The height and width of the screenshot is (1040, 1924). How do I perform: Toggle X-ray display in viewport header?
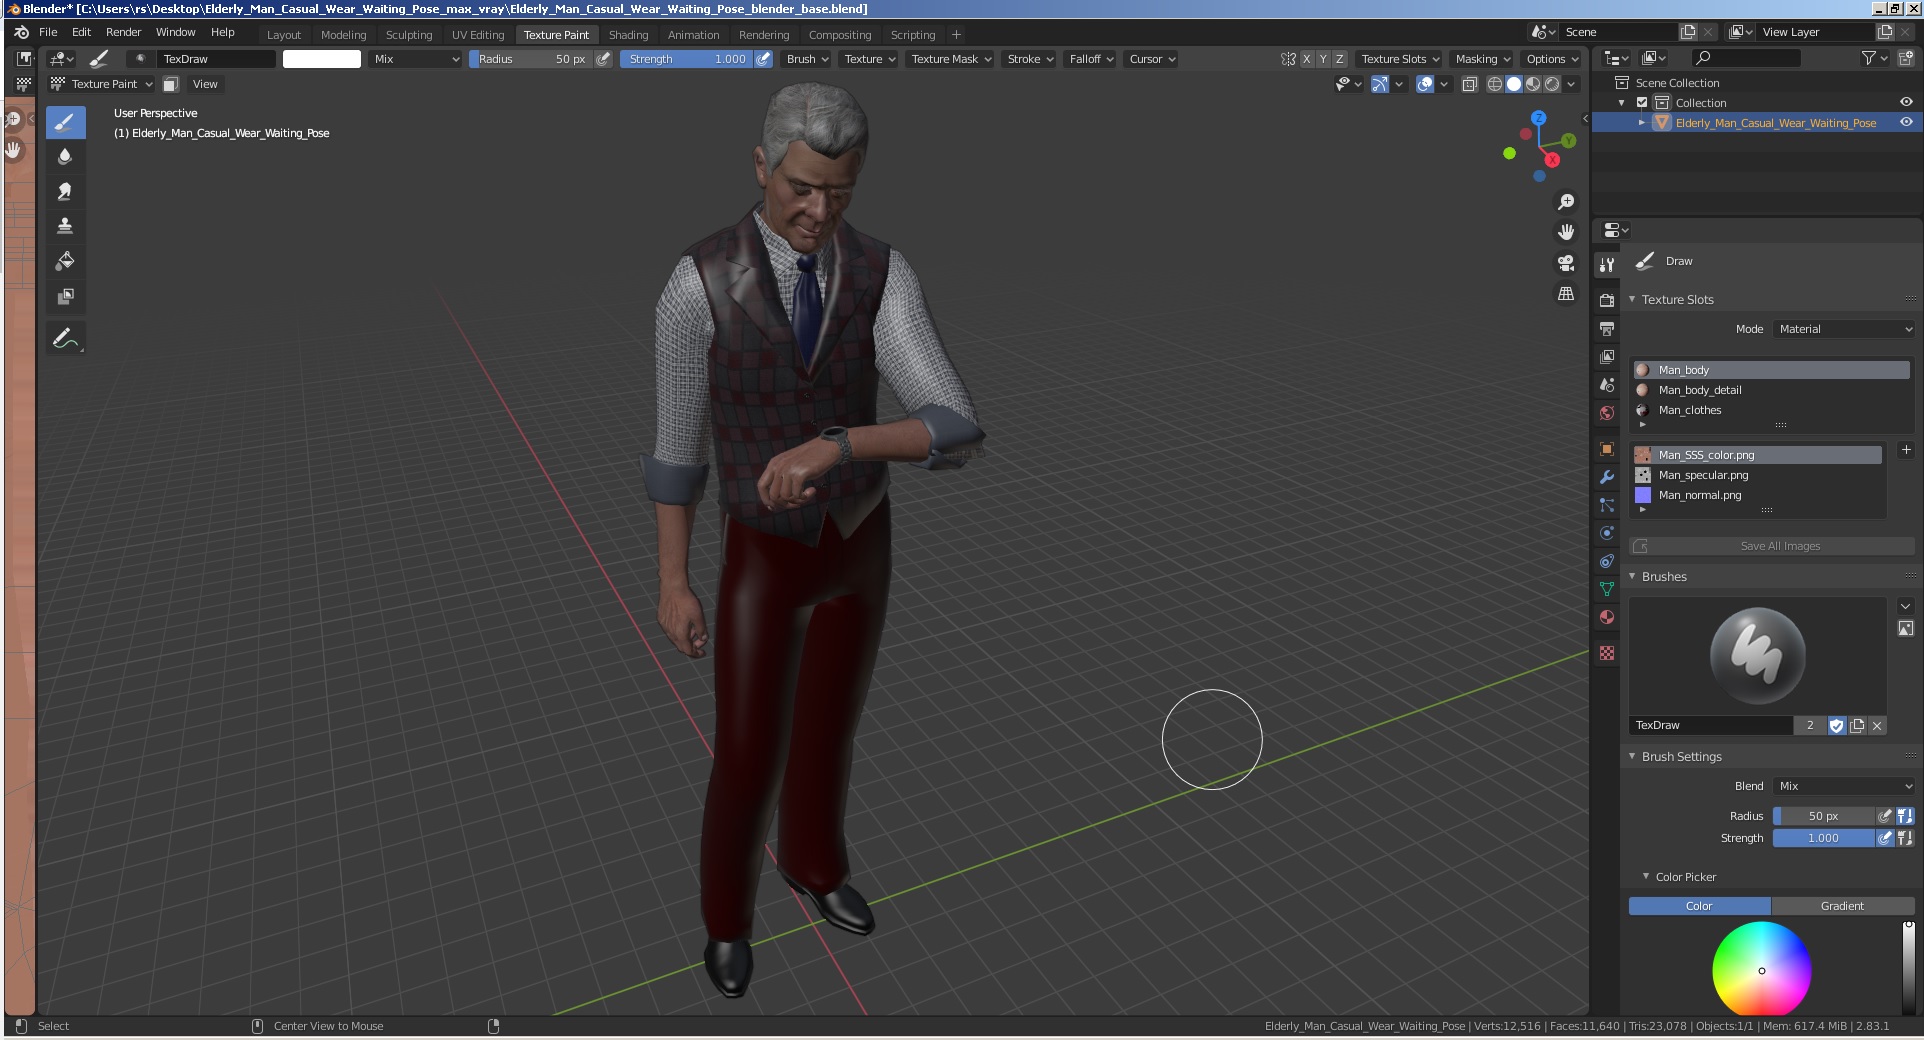click(1469, 84)
